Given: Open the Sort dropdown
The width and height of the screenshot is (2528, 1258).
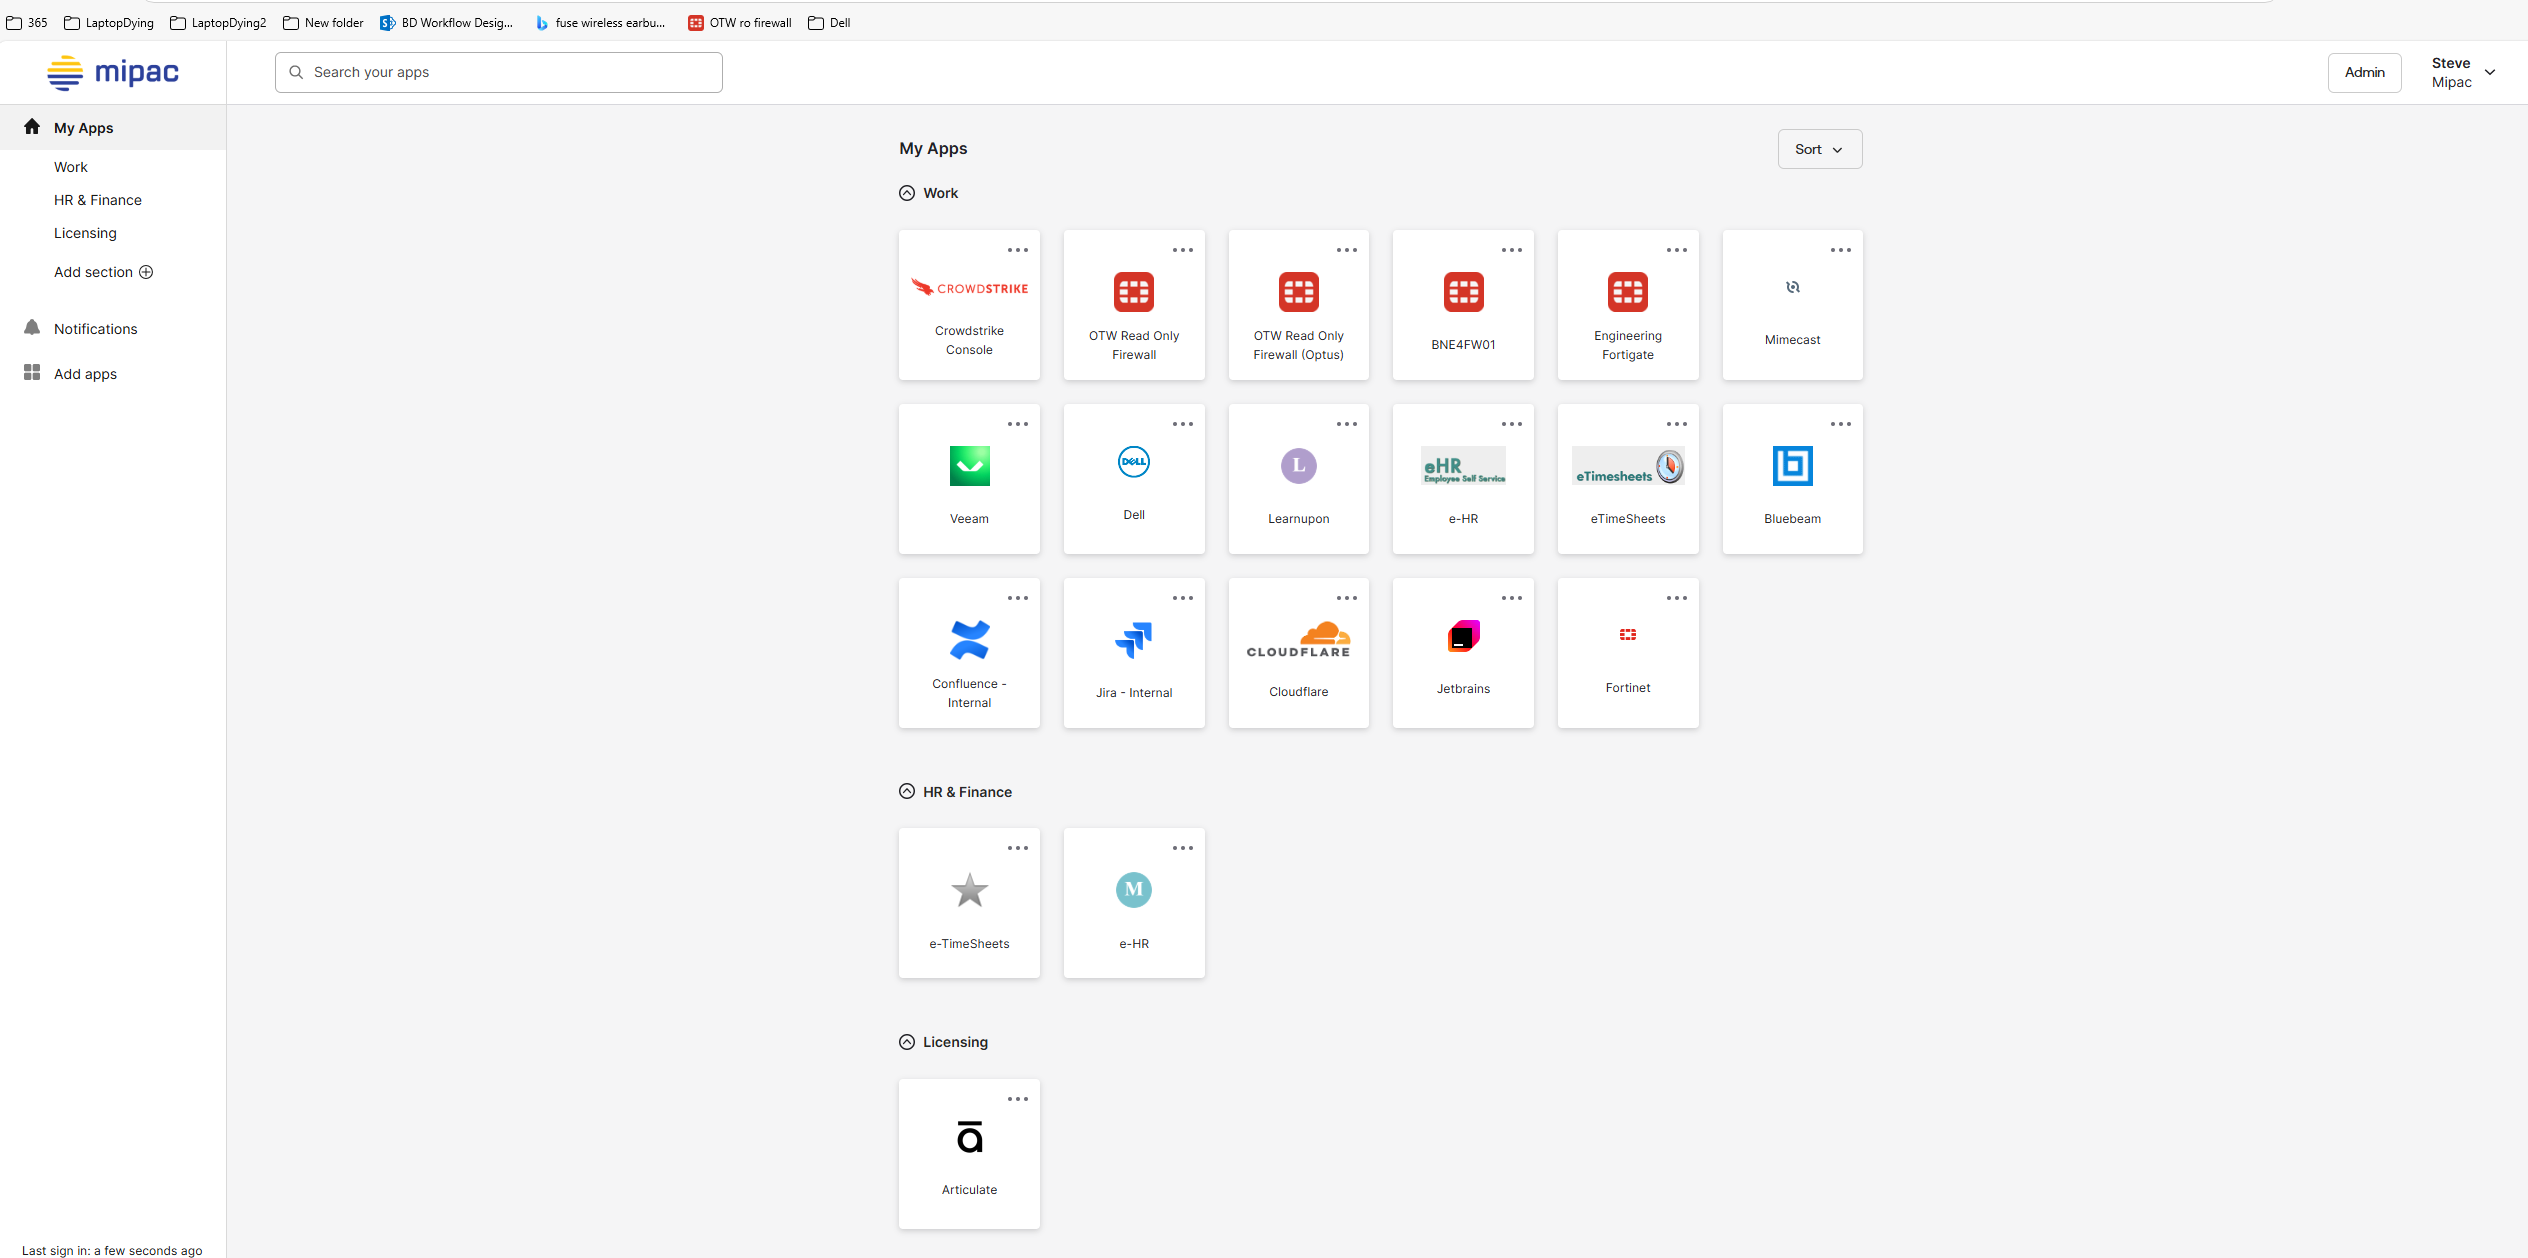Looking at the screenshot, I should pos(1819,149).
